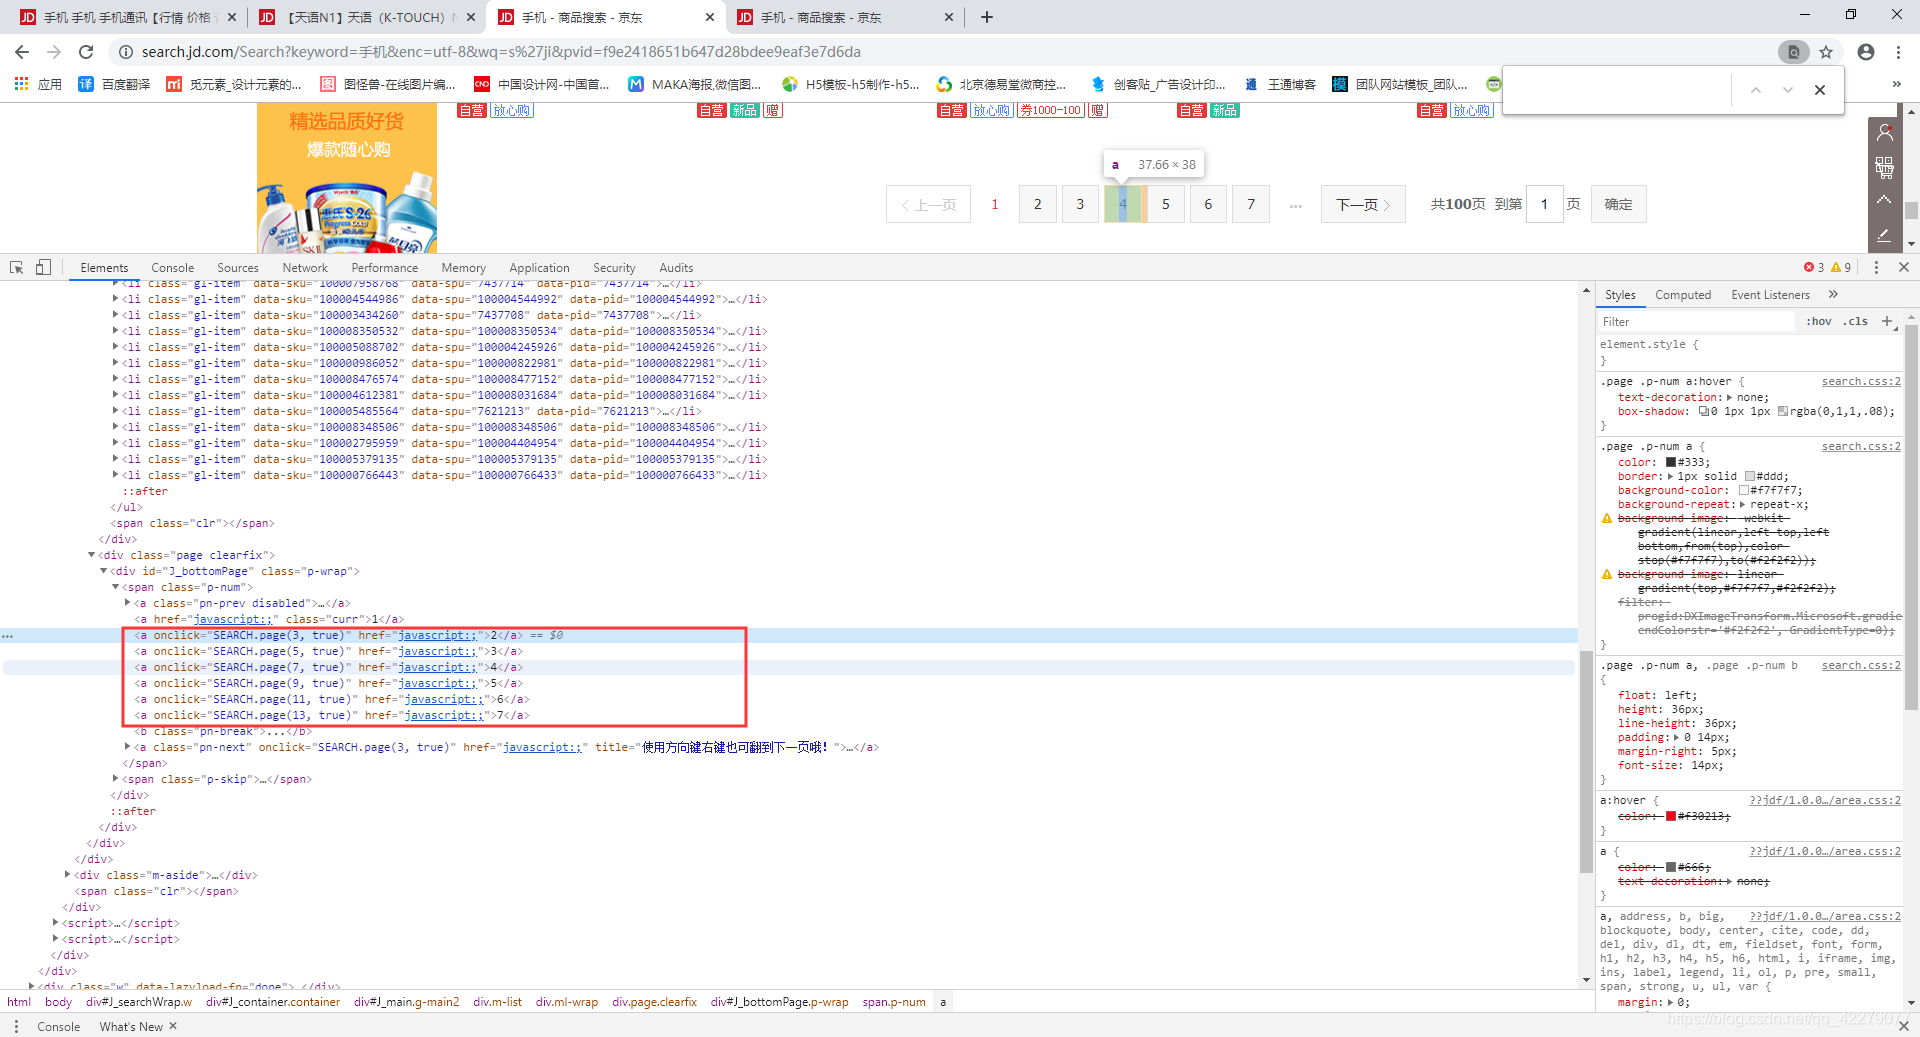1920x1037 pixels.
Task: Click the page number jump input
Action: coord(1545,204)
